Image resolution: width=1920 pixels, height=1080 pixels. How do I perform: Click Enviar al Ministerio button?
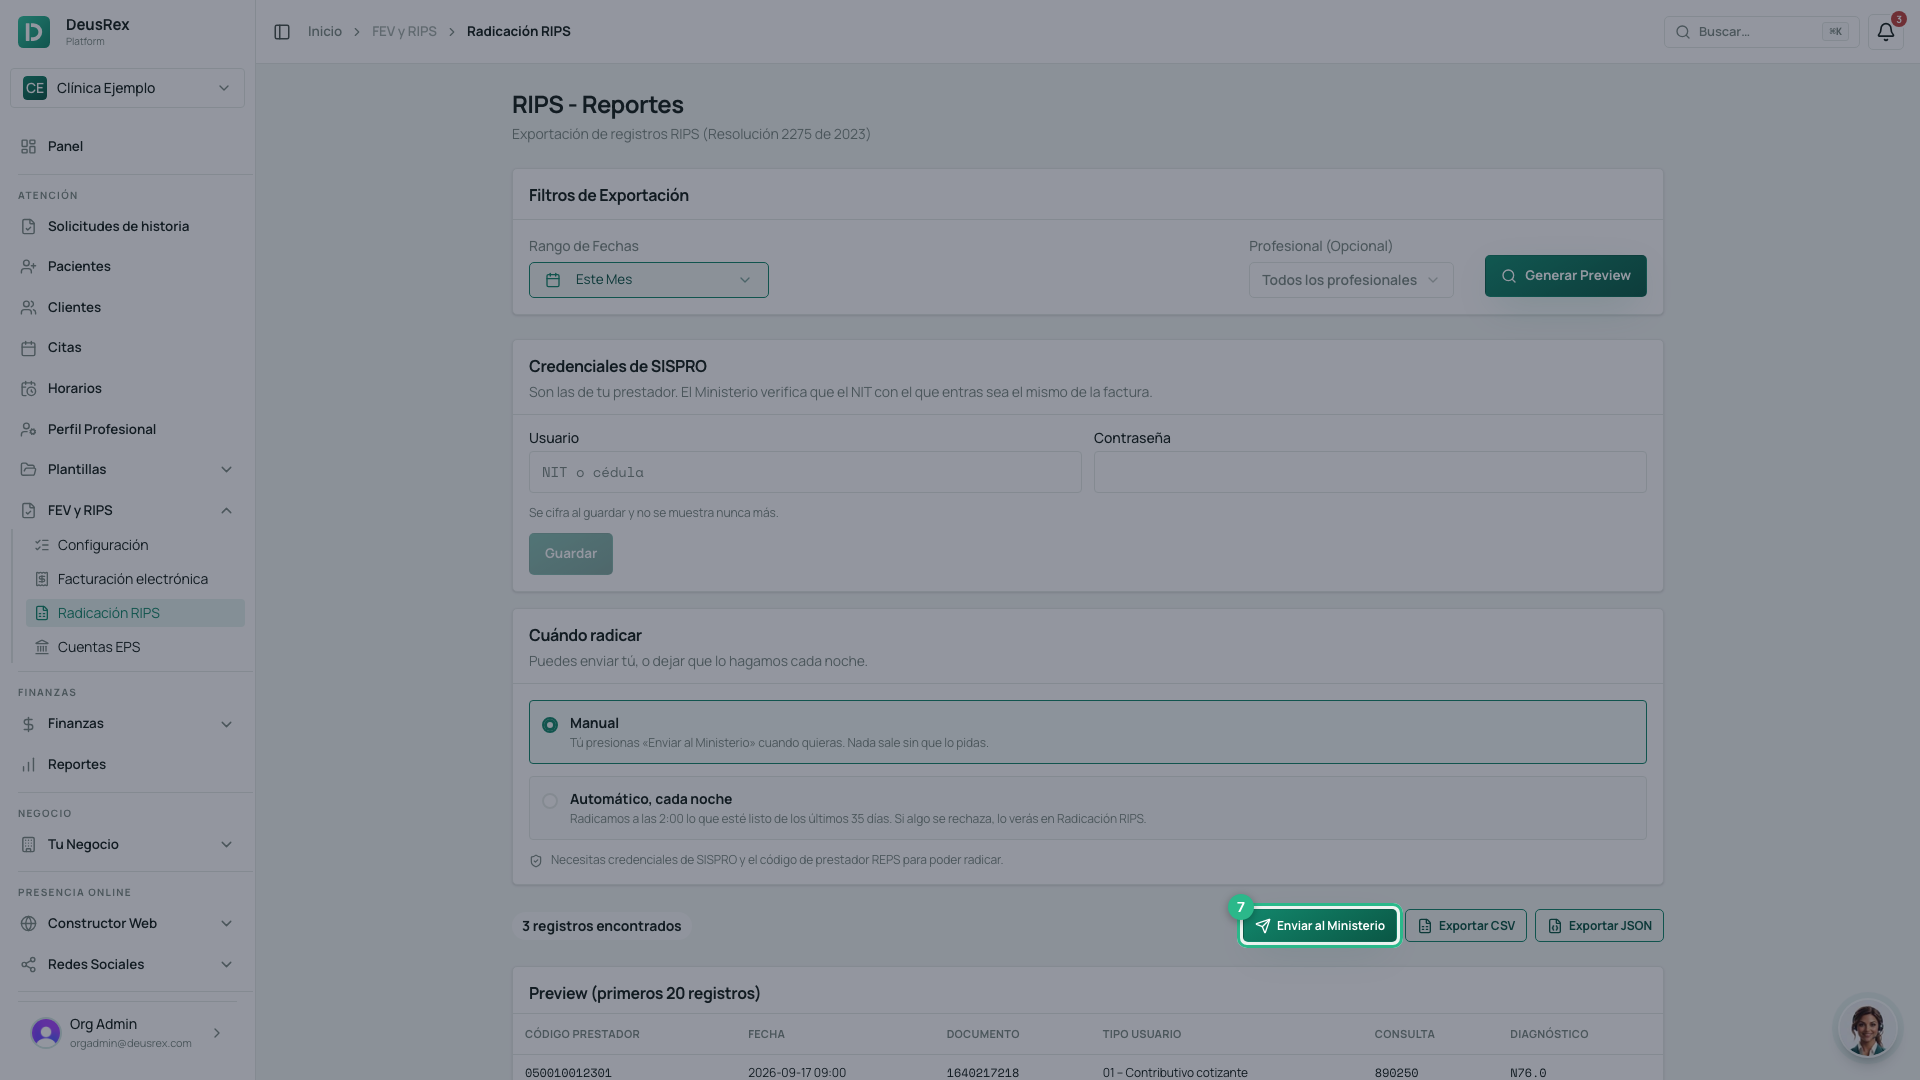(x=1319, y=926)
